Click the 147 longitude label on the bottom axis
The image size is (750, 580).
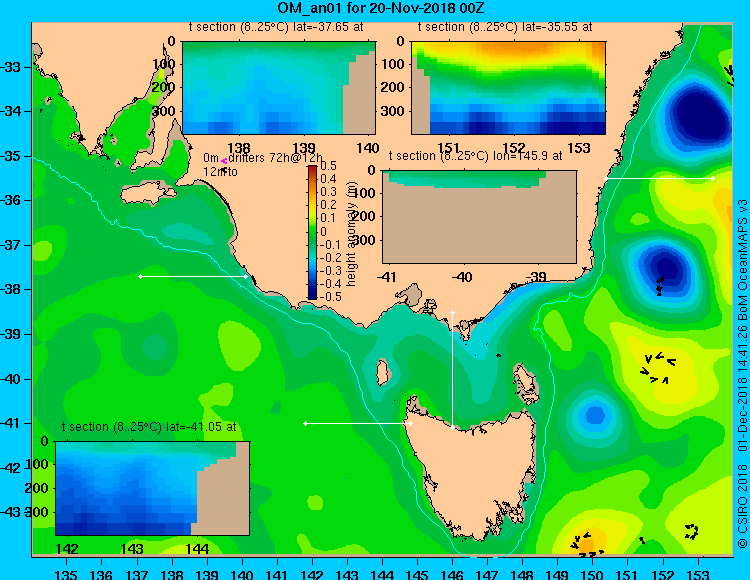[x=487, y=575]
